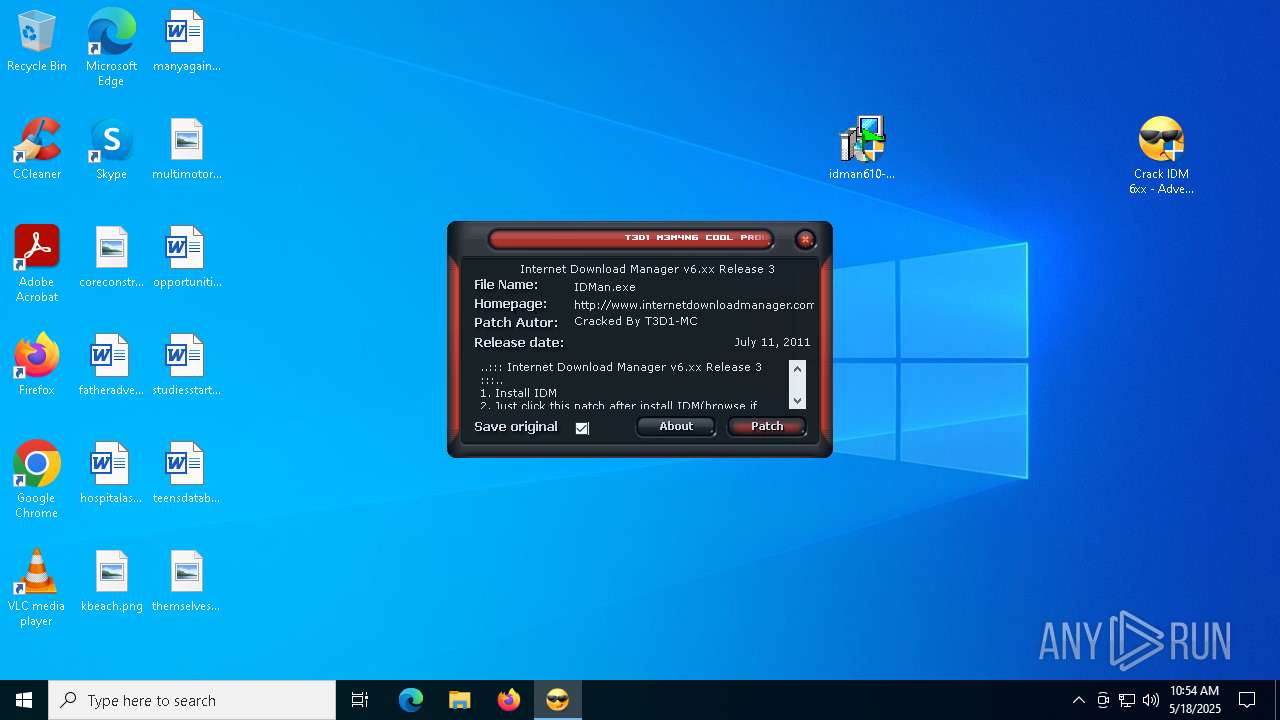Click the July 11, 2011 release date
This screenshot has width=1280, height=720.
(x=772, y=342)
